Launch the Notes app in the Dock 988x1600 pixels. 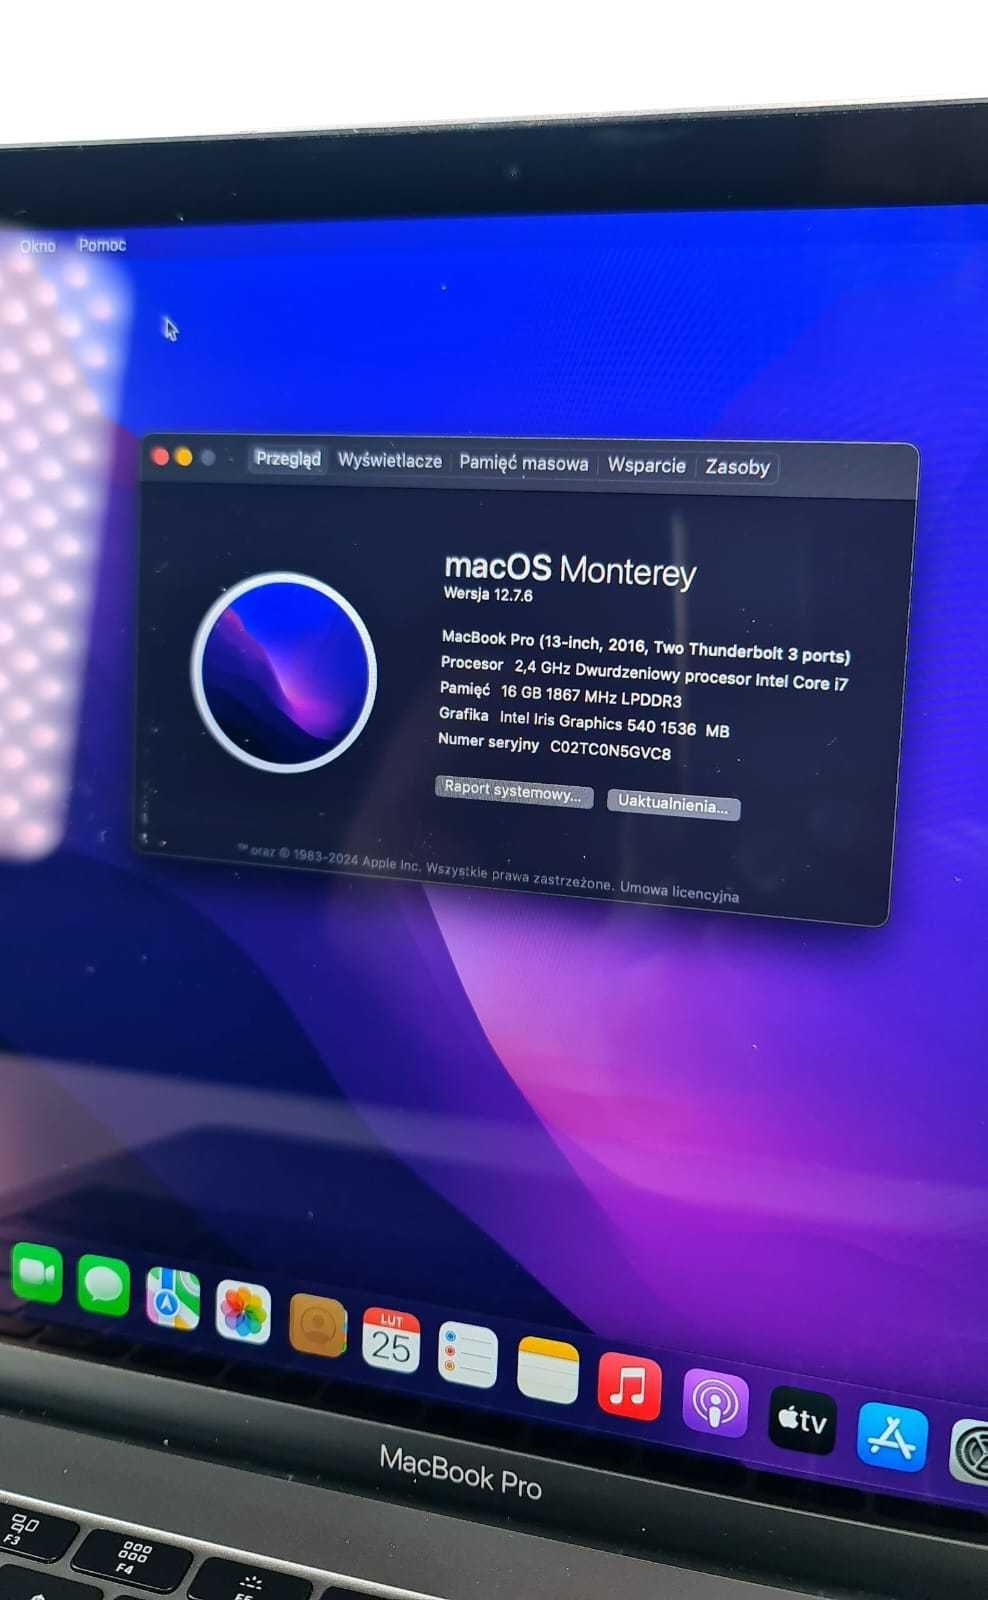coord(548,1371)
